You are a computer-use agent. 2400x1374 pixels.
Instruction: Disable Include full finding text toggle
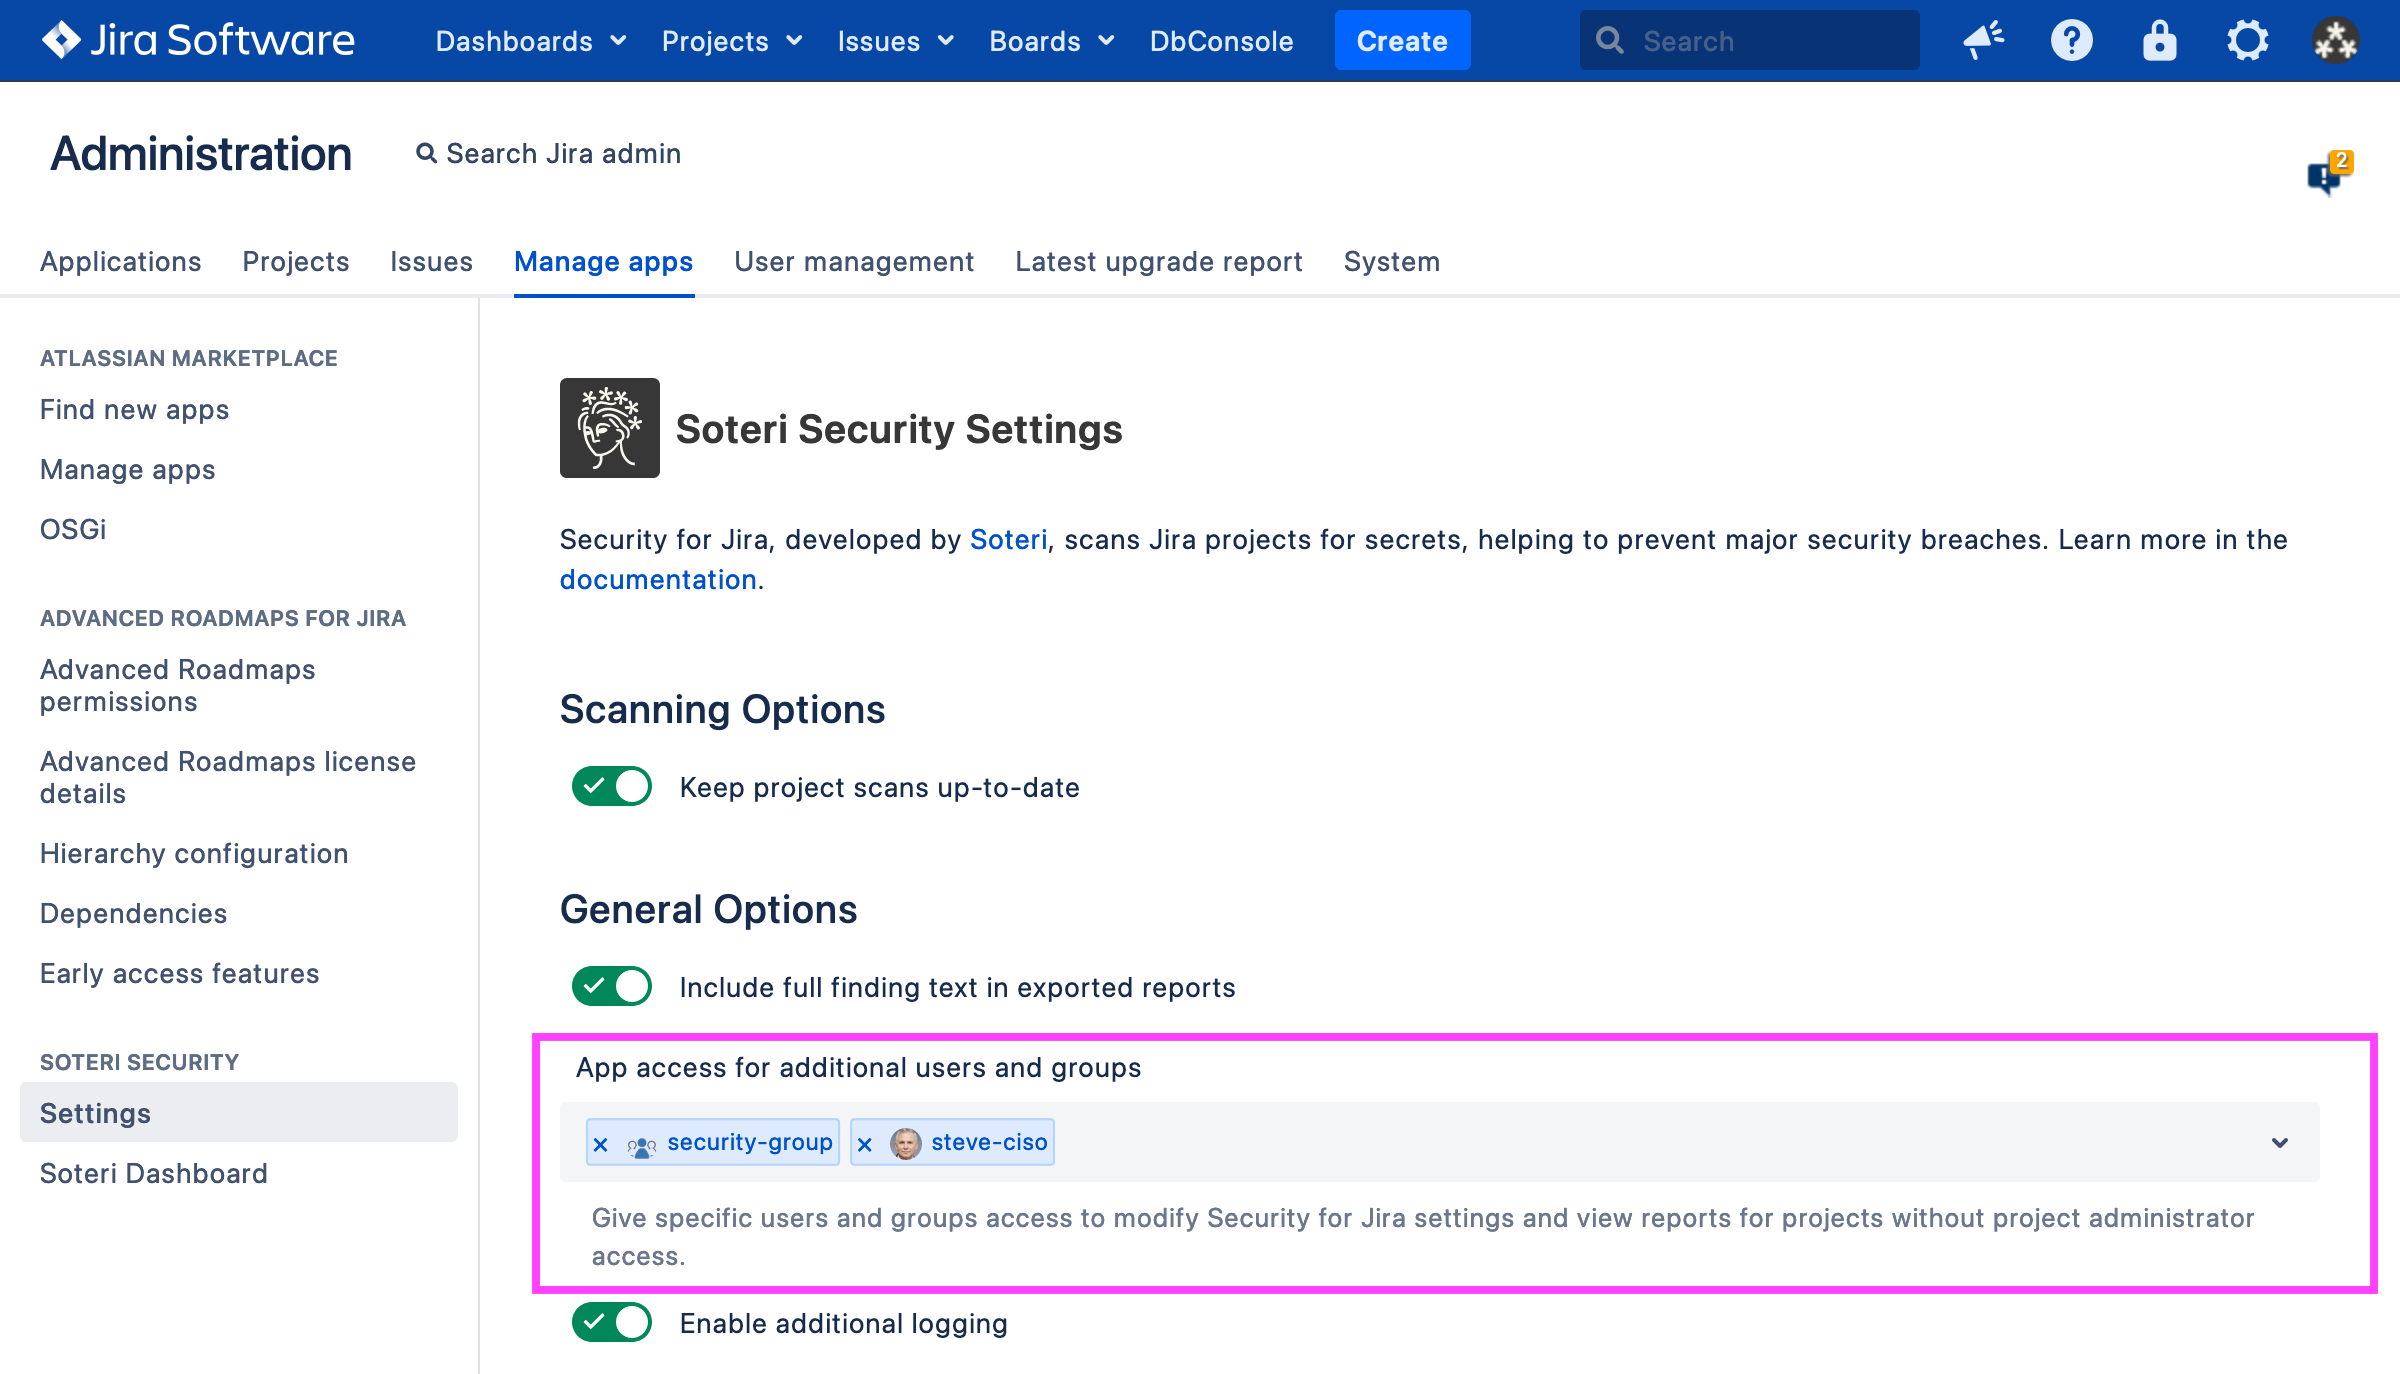point(611,987)
